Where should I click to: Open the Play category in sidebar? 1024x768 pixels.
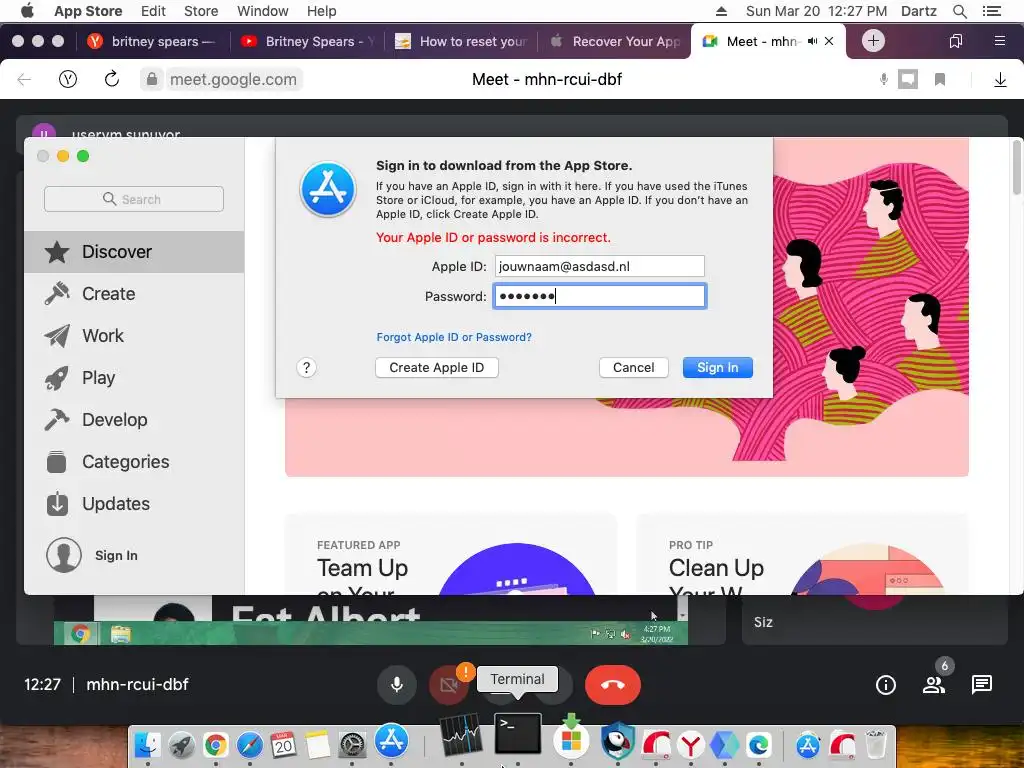tap(134, 377)
